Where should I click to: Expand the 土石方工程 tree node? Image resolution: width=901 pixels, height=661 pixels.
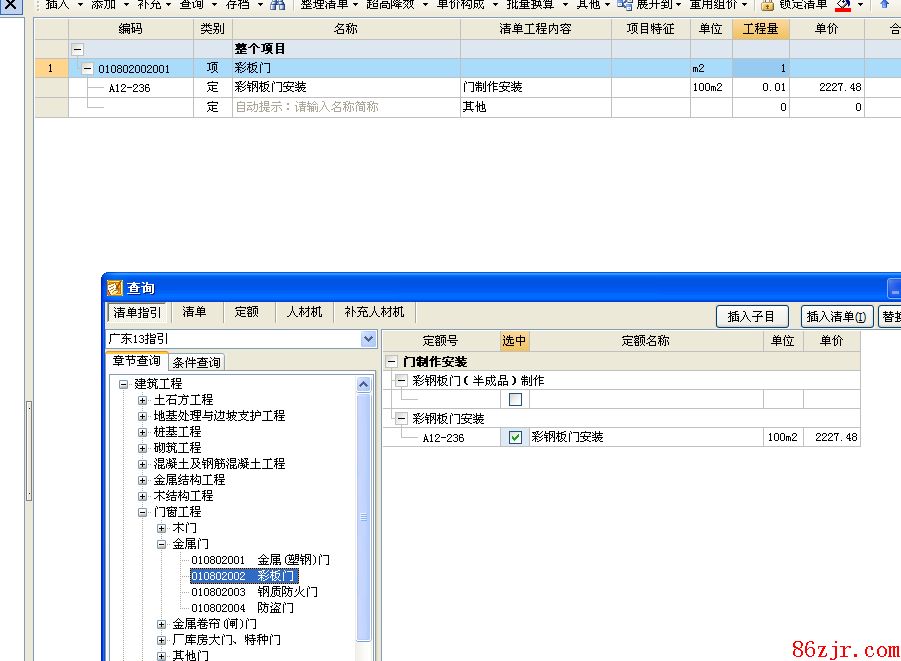click(x=143, y=400)
